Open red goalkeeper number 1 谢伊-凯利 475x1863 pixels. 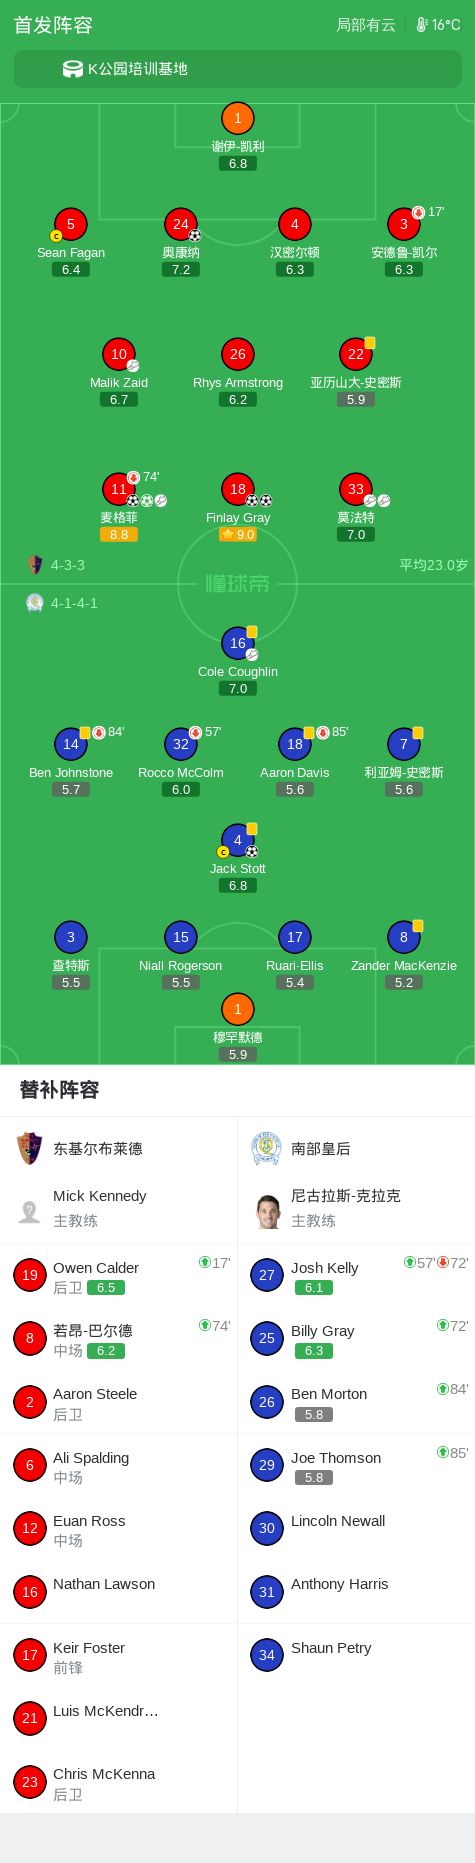tap(237, 118)
